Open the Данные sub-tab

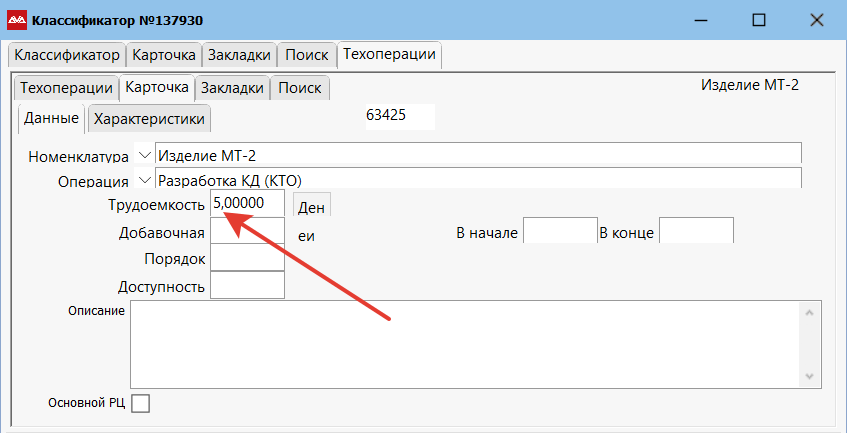pyautogui.click(x=51, y=118)
